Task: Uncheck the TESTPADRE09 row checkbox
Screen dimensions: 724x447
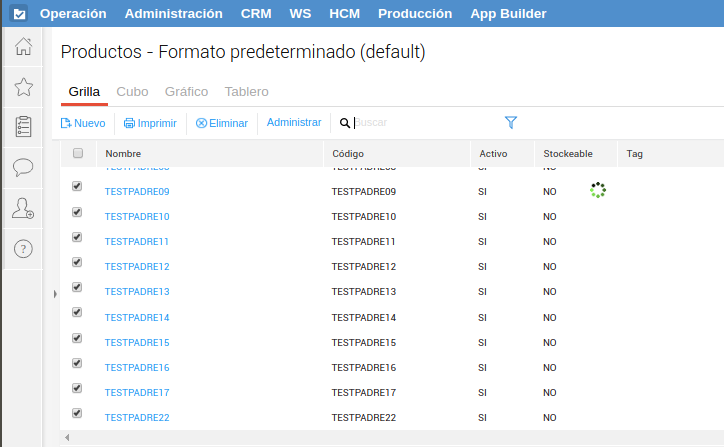Action: point(77,187)
